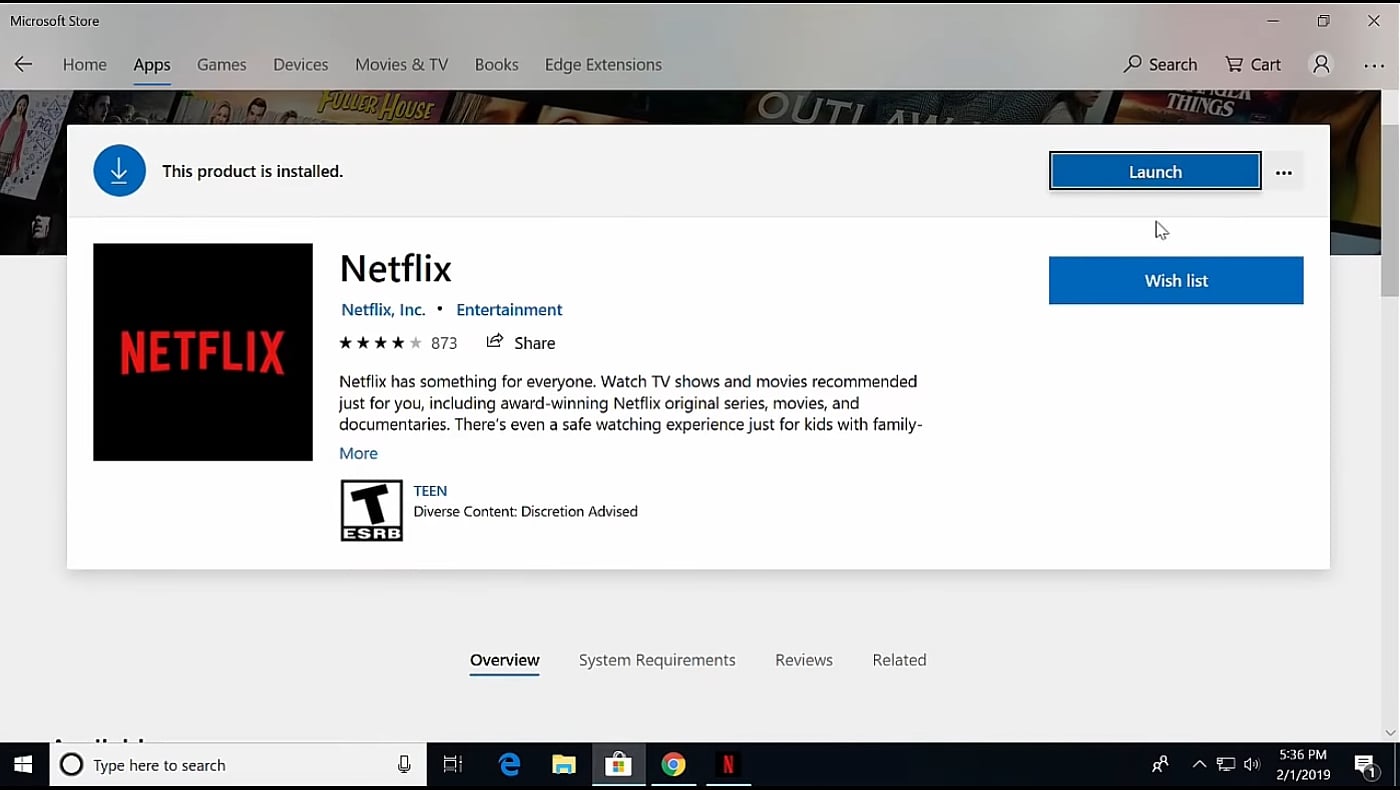Open the Windows Start menu
This screenshot has height=790, width=1400.
pos(23,765)
